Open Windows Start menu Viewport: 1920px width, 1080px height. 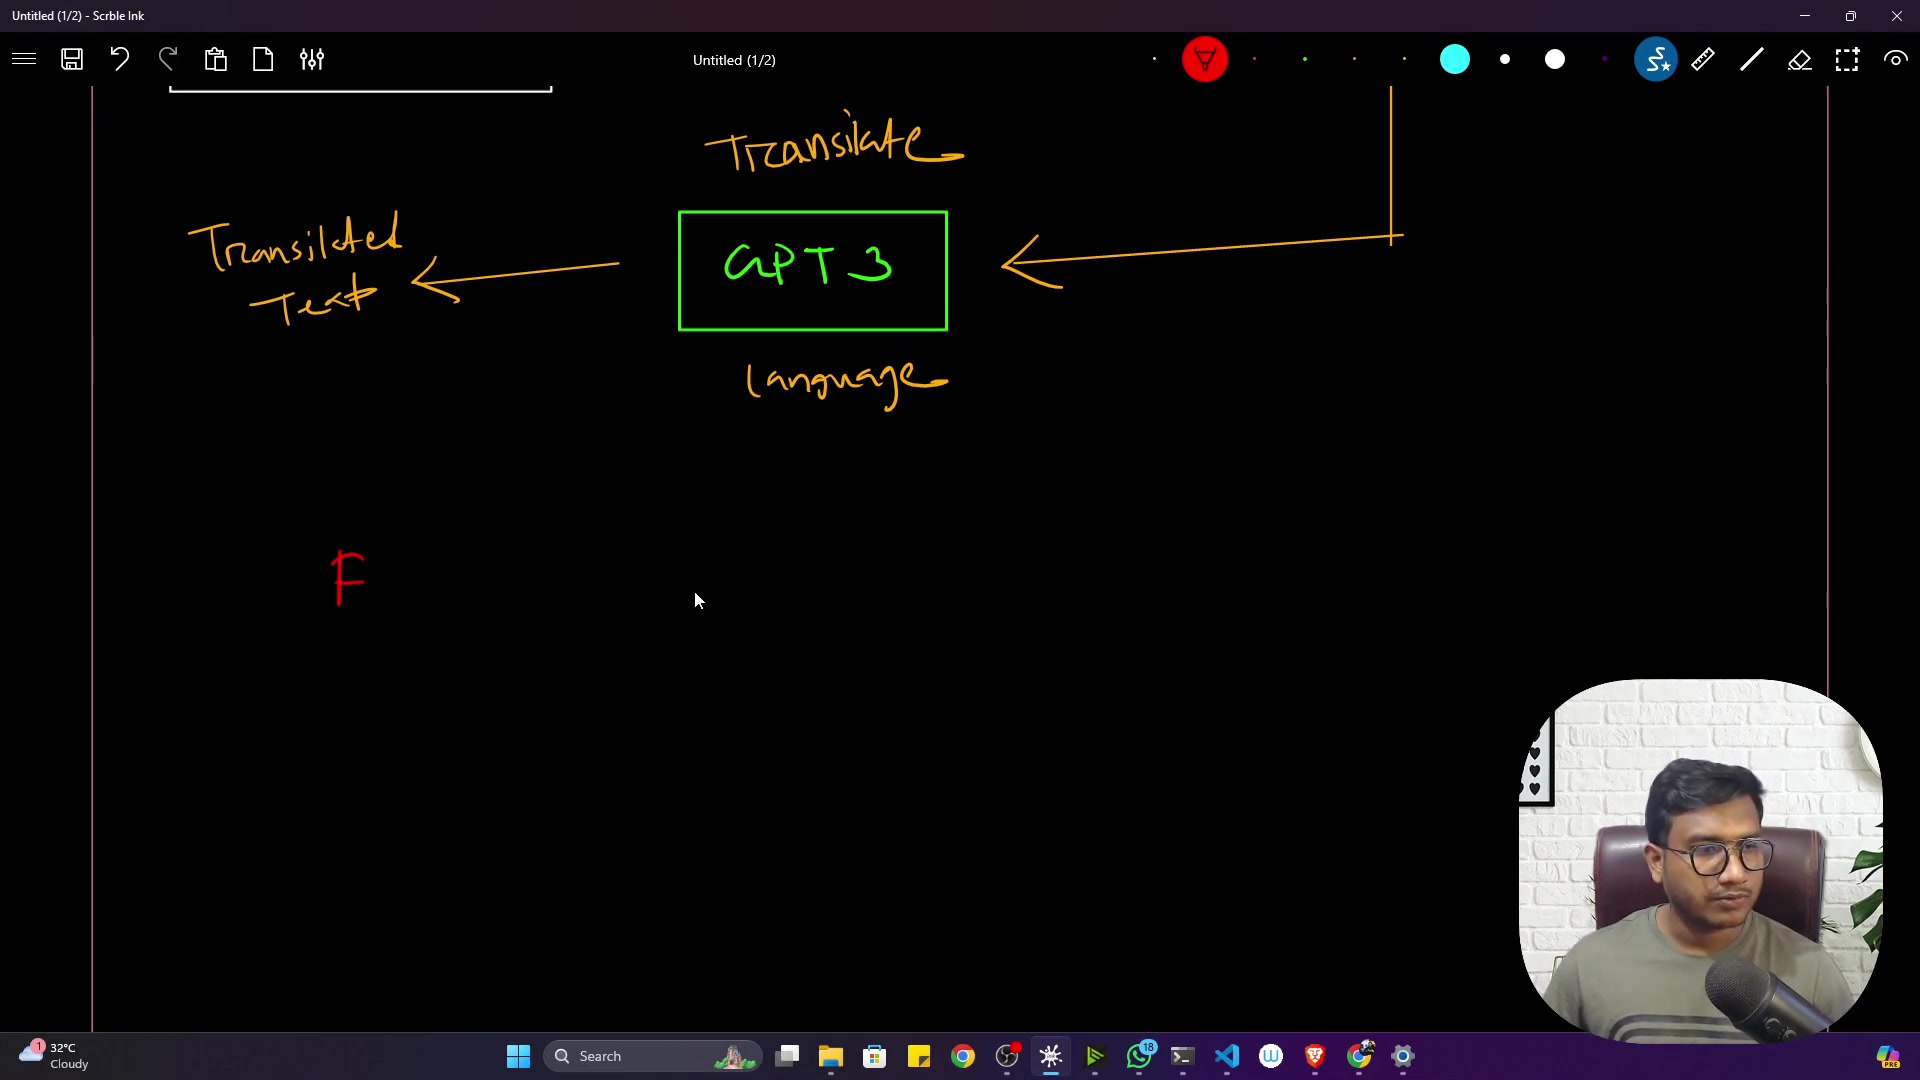point(518,1056)
